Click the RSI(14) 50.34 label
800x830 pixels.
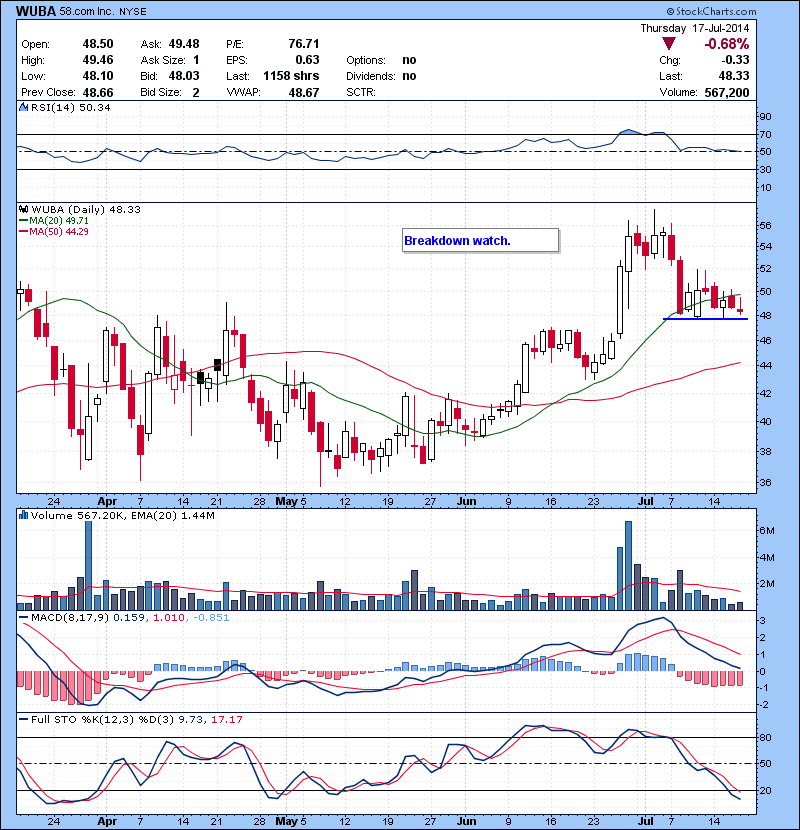[71, 107]
